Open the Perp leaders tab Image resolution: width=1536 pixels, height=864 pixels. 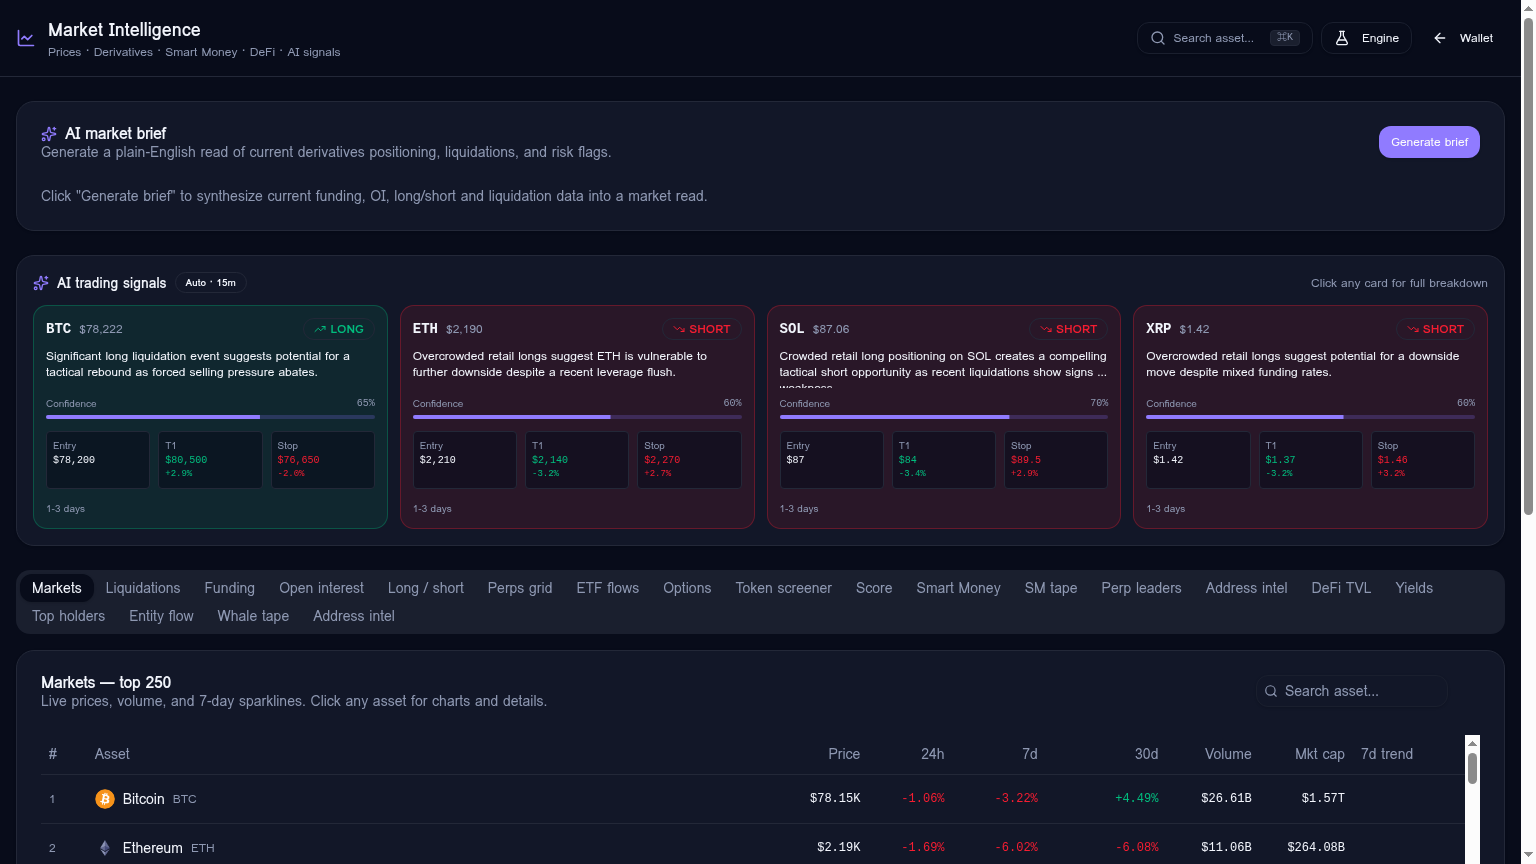point(1142,588)
